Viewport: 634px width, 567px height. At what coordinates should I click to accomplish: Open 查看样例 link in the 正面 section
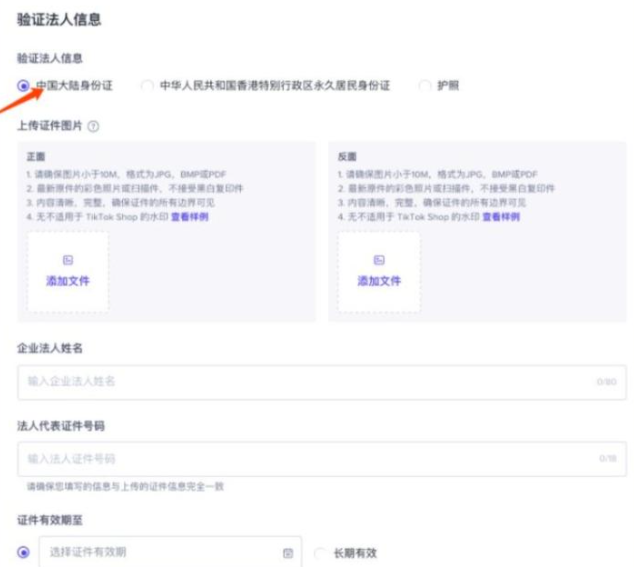(189, 216)
